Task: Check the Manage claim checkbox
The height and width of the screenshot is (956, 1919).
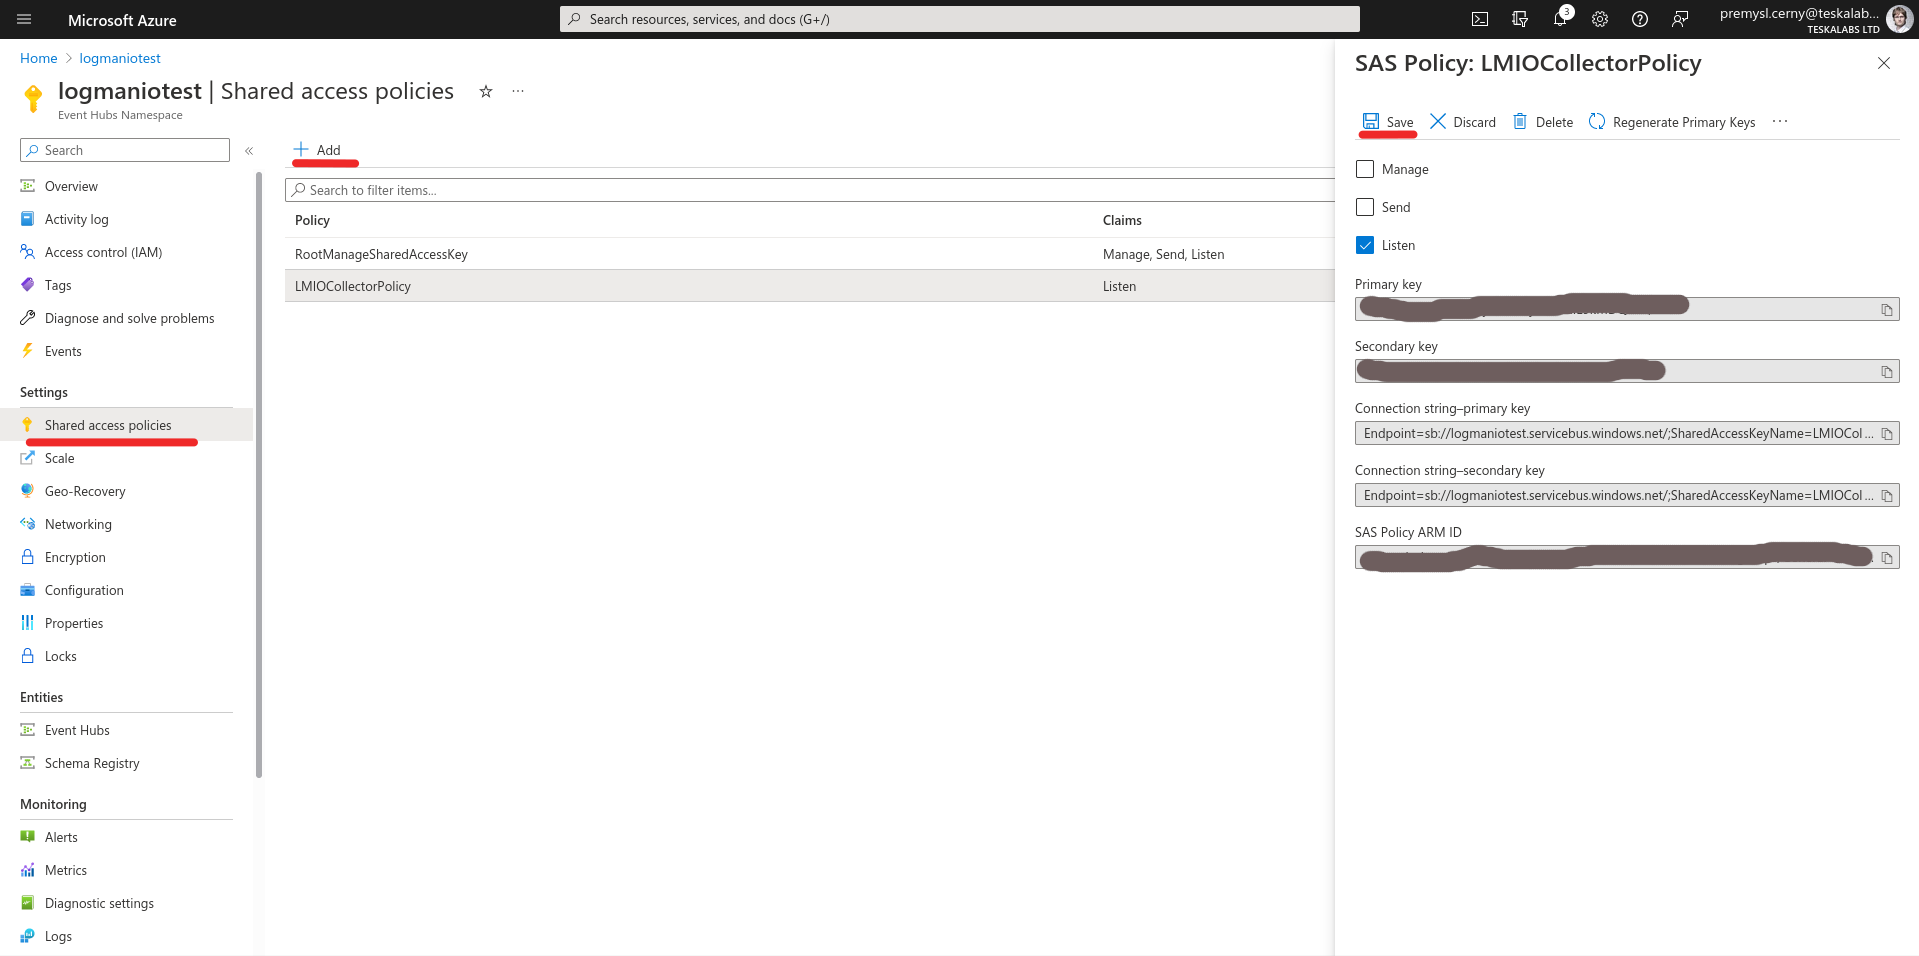Action: click(1365, 169)
